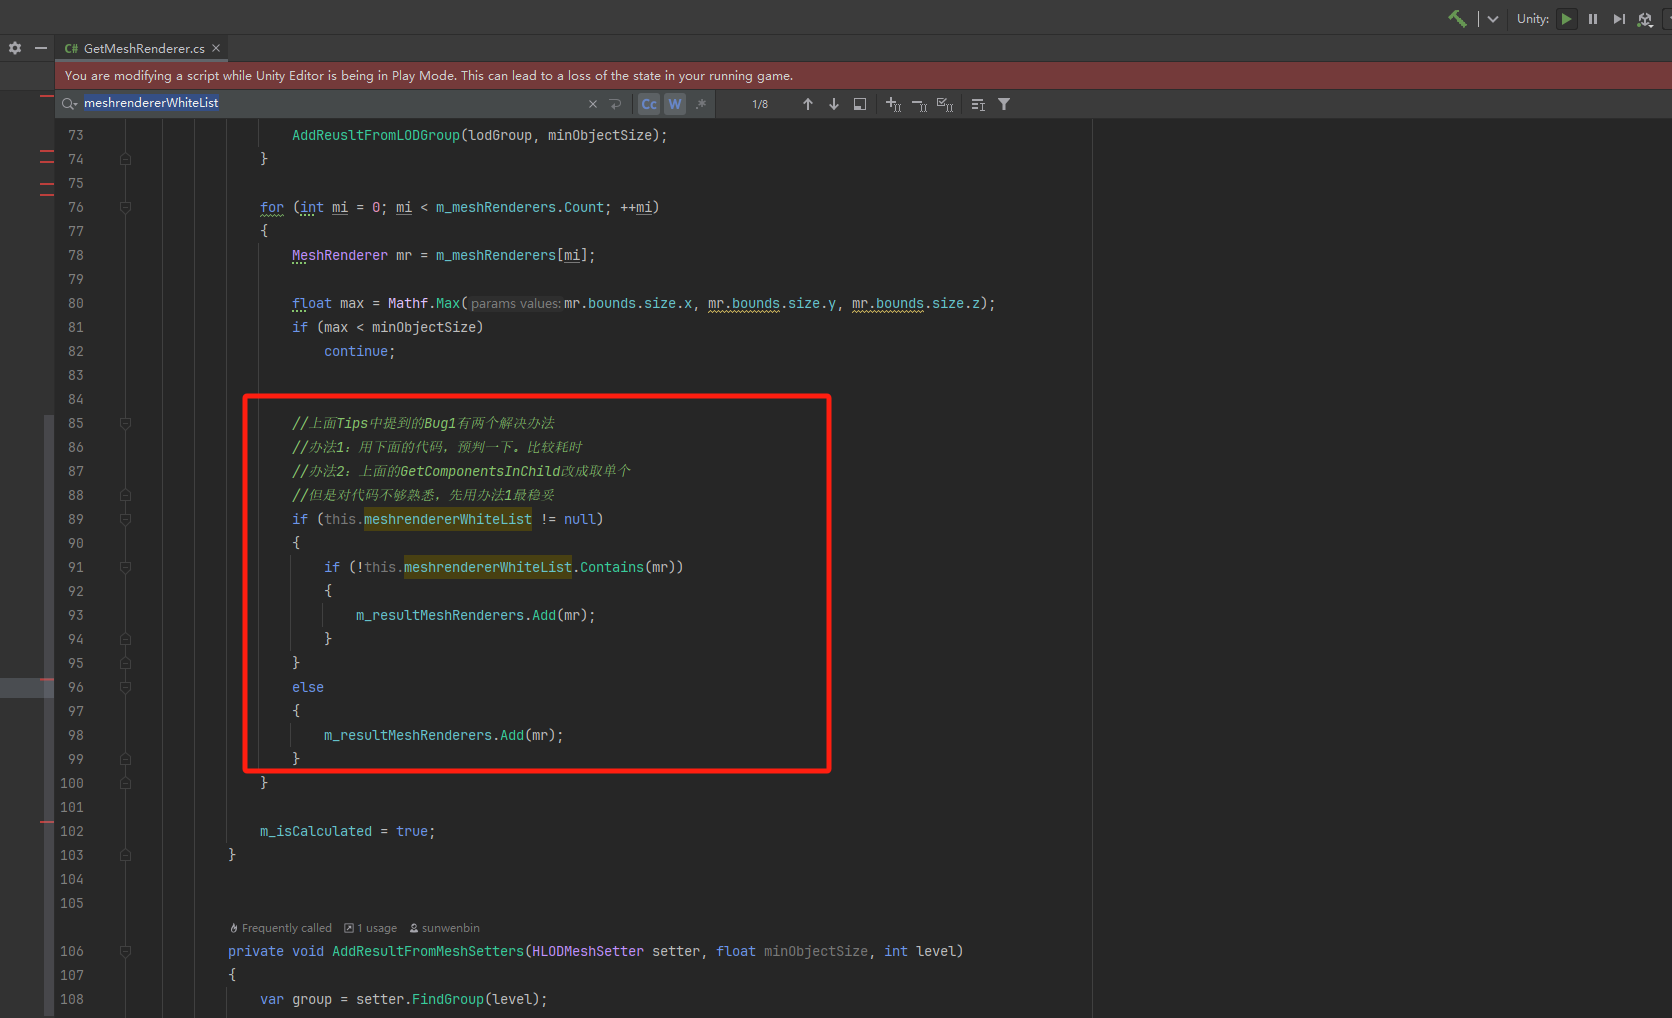Click the Unity Step frame button
1672x1018 pixels.
[1619, 19]
